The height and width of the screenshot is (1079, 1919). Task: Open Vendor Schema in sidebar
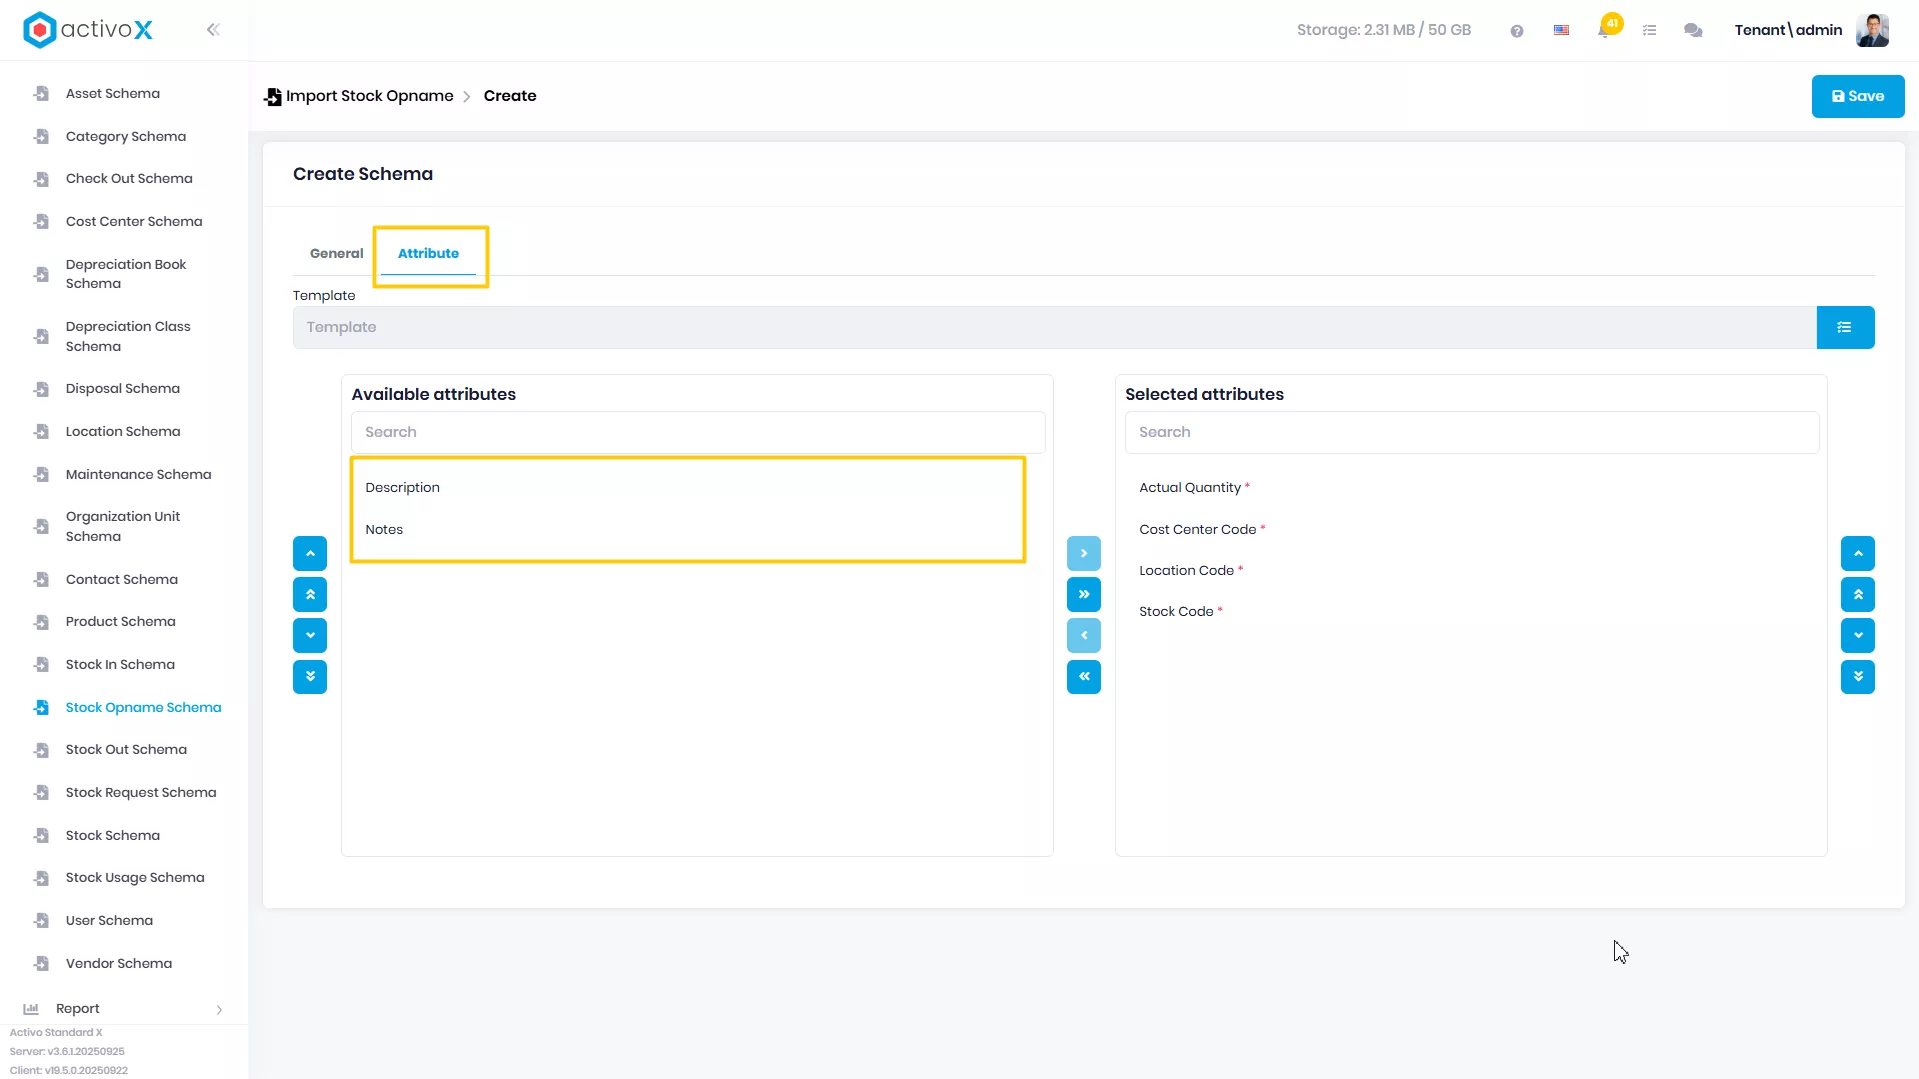click(x=119, y=964)
